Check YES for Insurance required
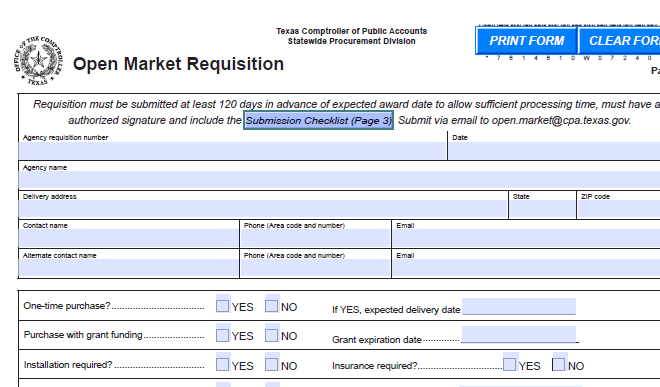660x387 pixels. (509, 364)
